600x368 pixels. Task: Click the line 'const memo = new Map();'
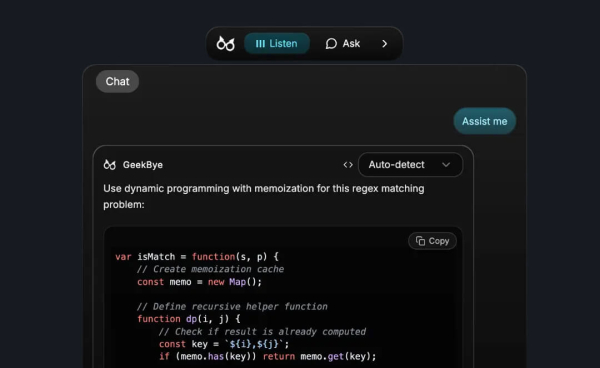tap(199, 282)
